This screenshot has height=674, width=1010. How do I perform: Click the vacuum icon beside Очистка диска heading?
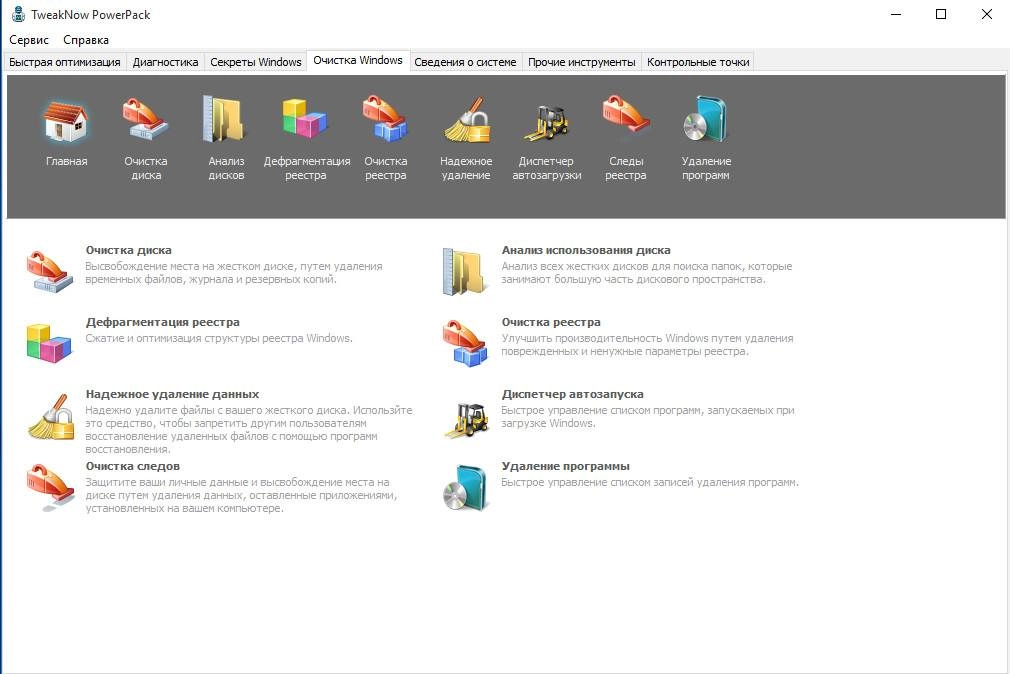[x=50, y=272]
